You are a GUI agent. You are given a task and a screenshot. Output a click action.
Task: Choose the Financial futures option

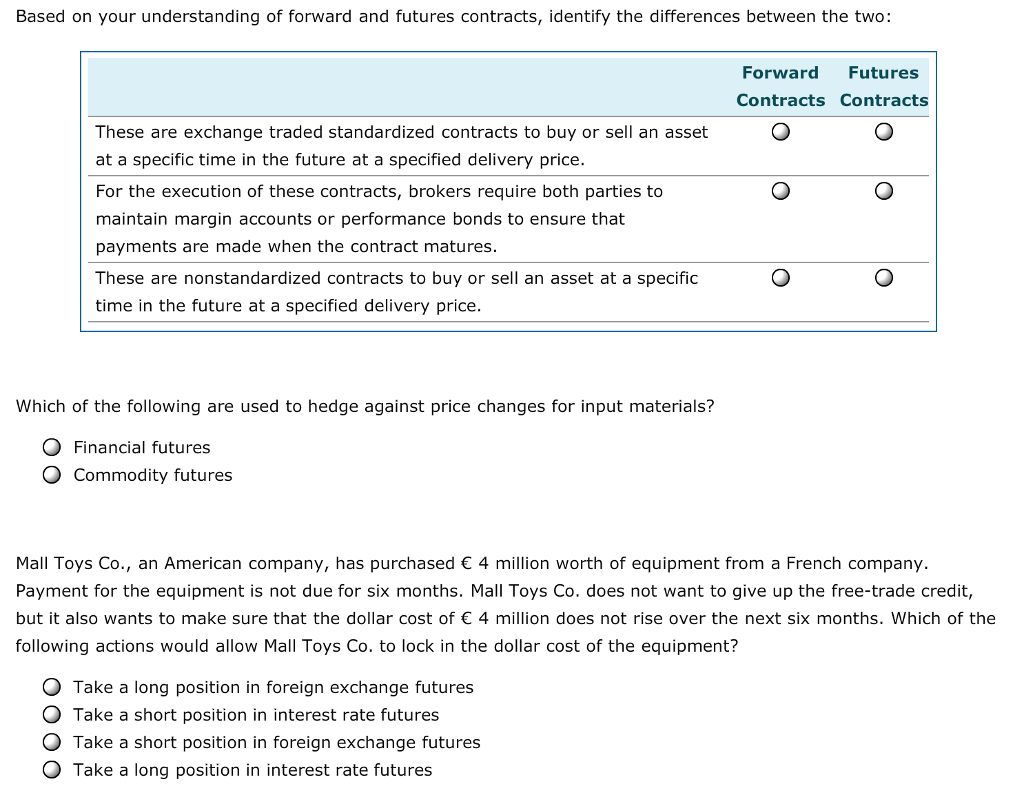[x=51, y=447]
